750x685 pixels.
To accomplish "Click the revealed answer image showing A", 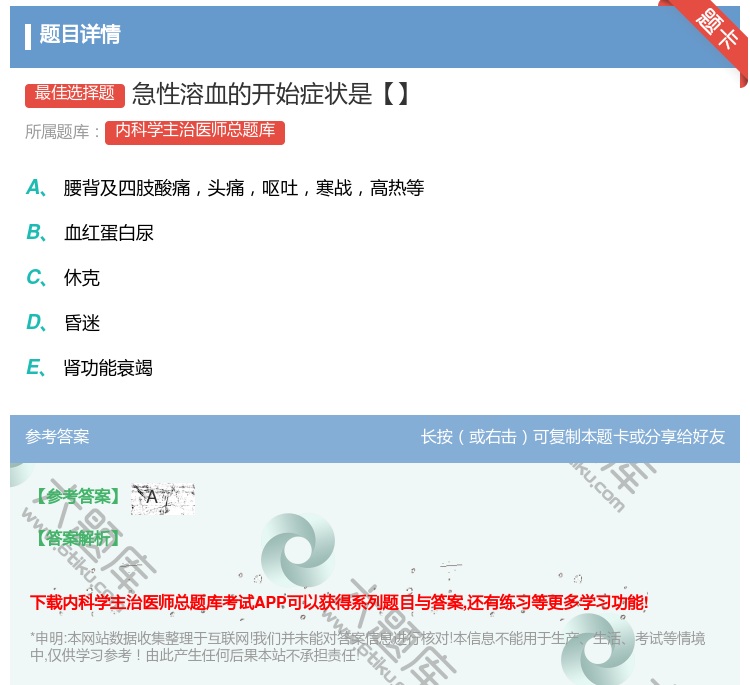I will [163, 499].
